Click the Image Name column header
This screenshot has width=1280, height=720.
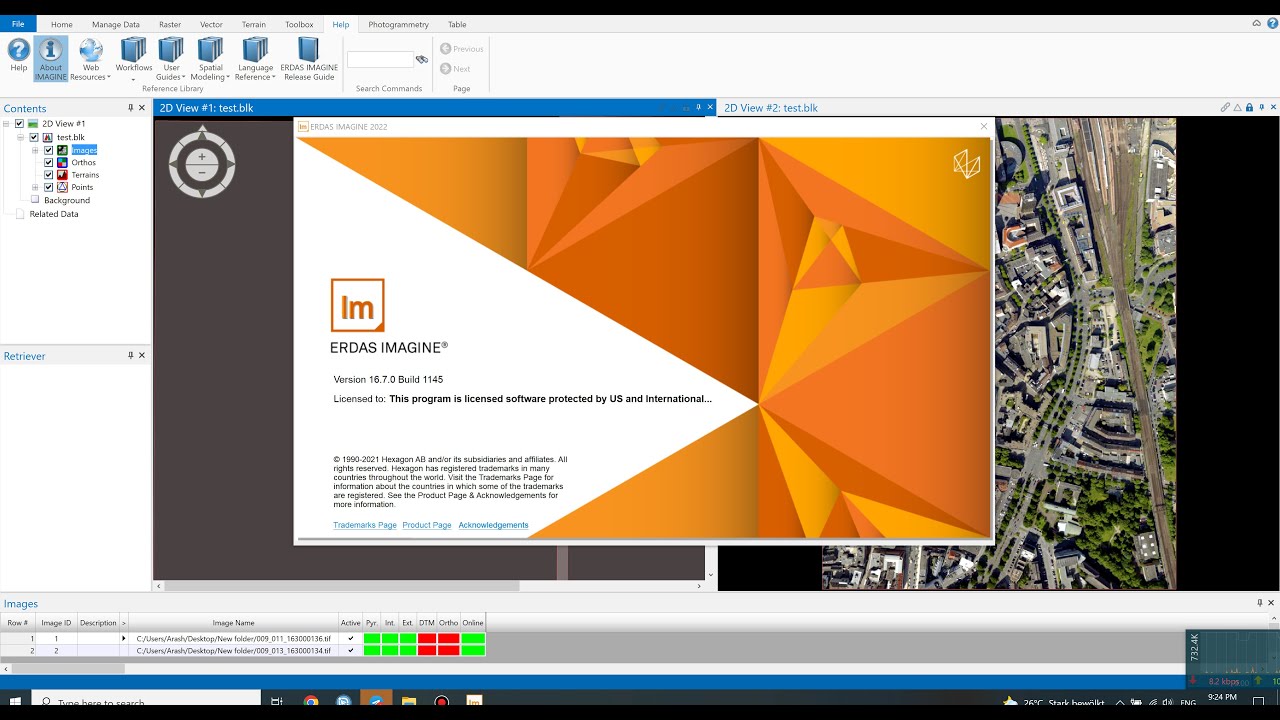pos(233,623)
